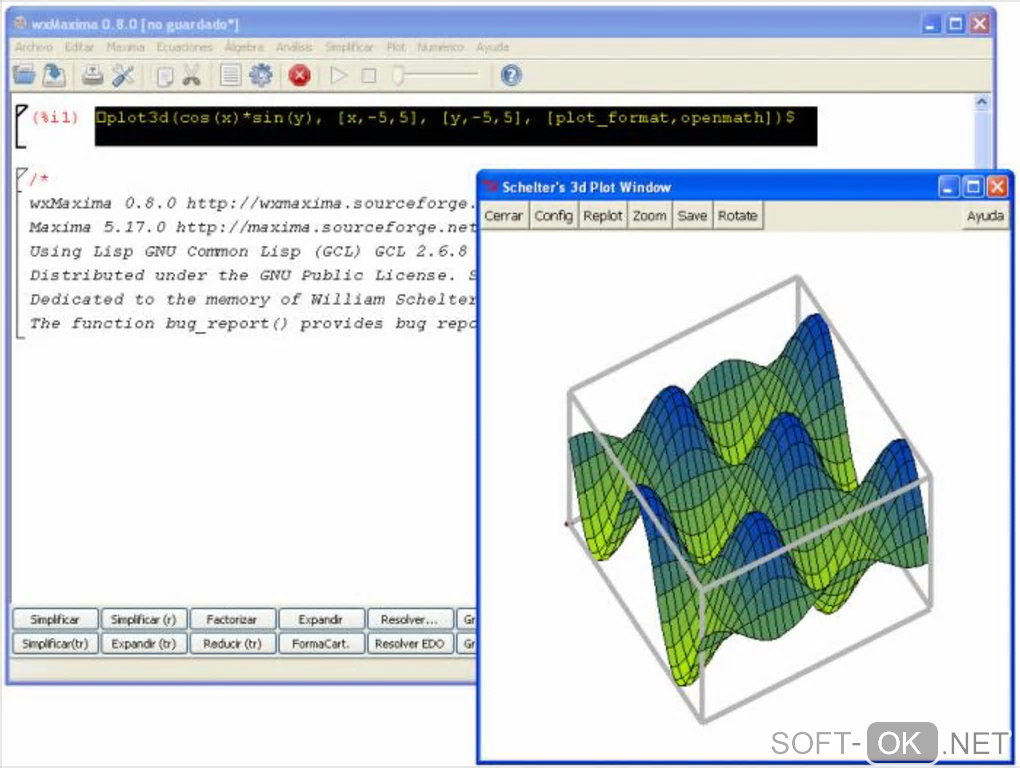Click the Simplificar button
Image resolution: width=1020 pixels, height=768 pixels.
coord(55,619)
